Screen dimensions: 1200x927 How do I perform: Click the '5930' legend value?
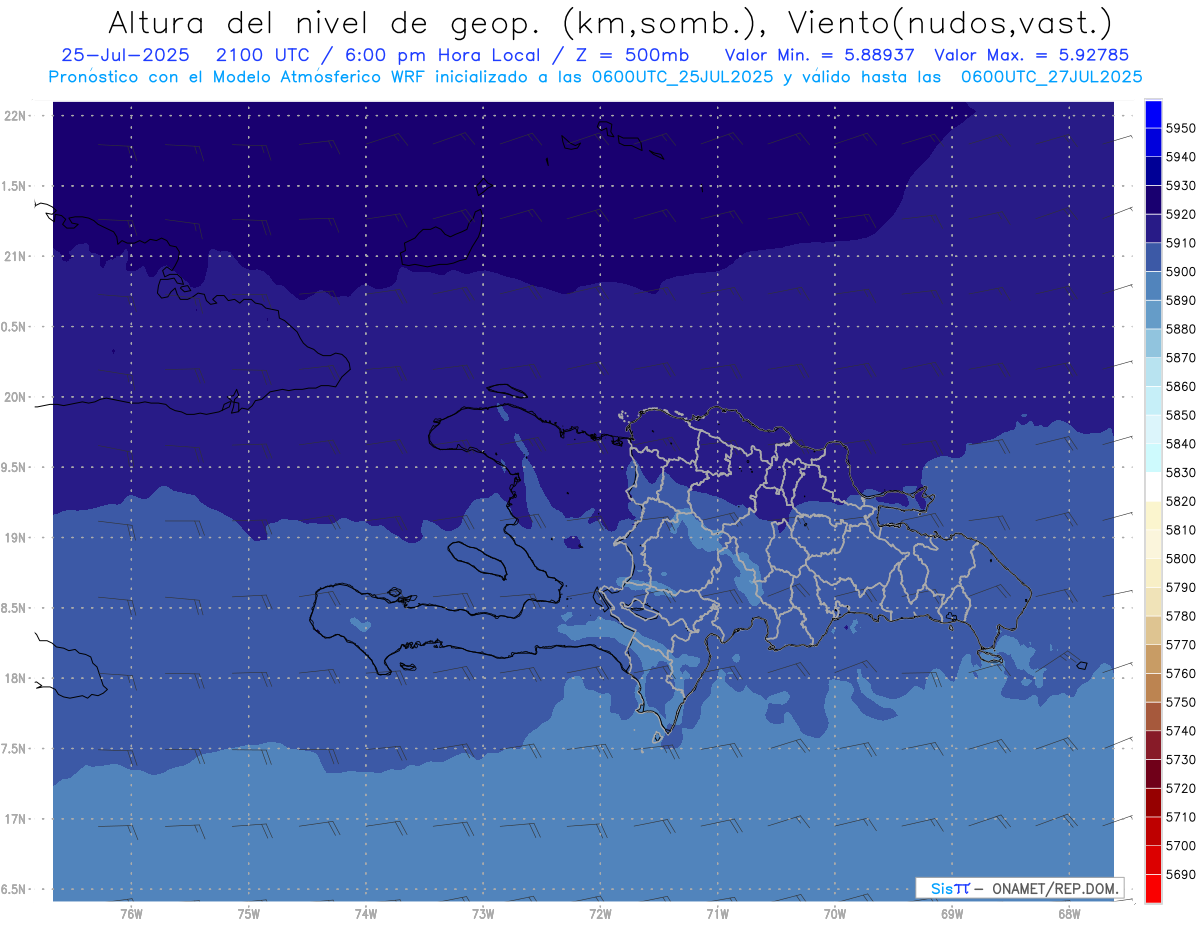tap(1180, 185)
